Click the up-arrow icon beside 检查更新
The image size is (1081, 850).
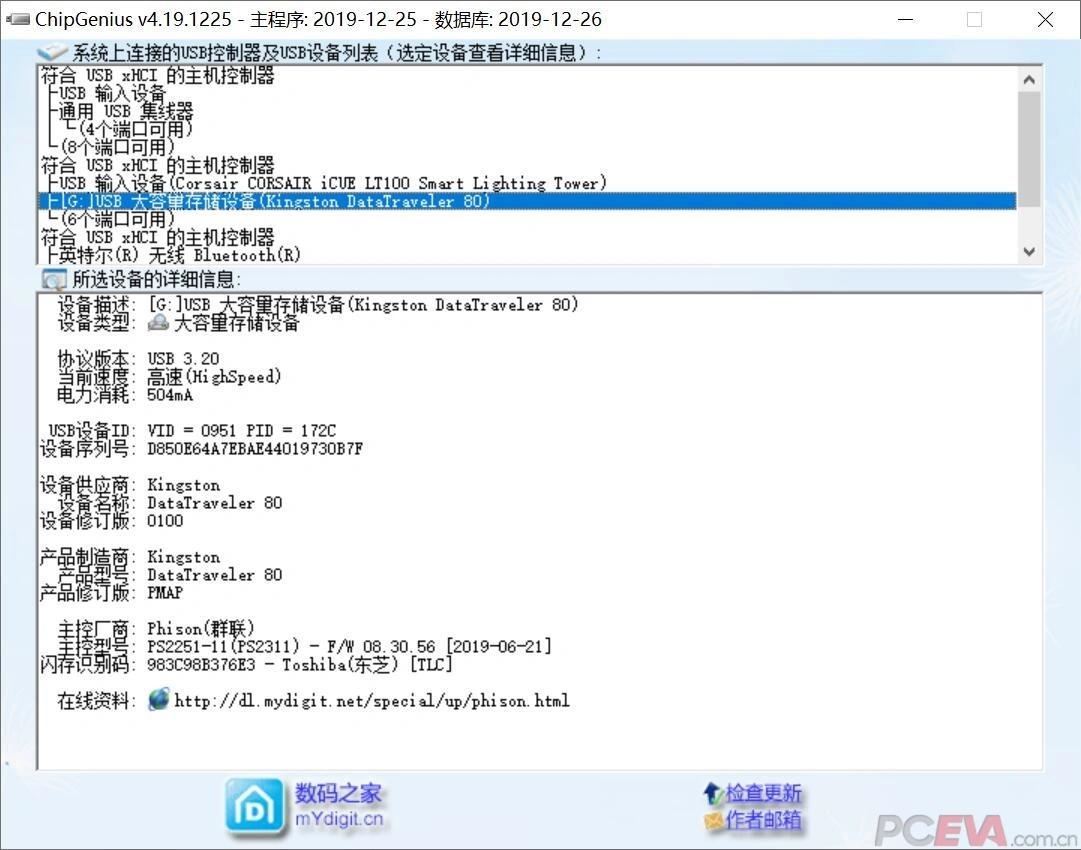tap(712, 793)
